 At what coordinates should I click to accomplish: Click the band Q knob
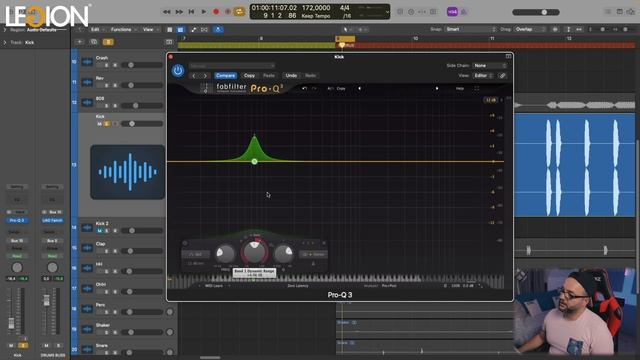284,253
